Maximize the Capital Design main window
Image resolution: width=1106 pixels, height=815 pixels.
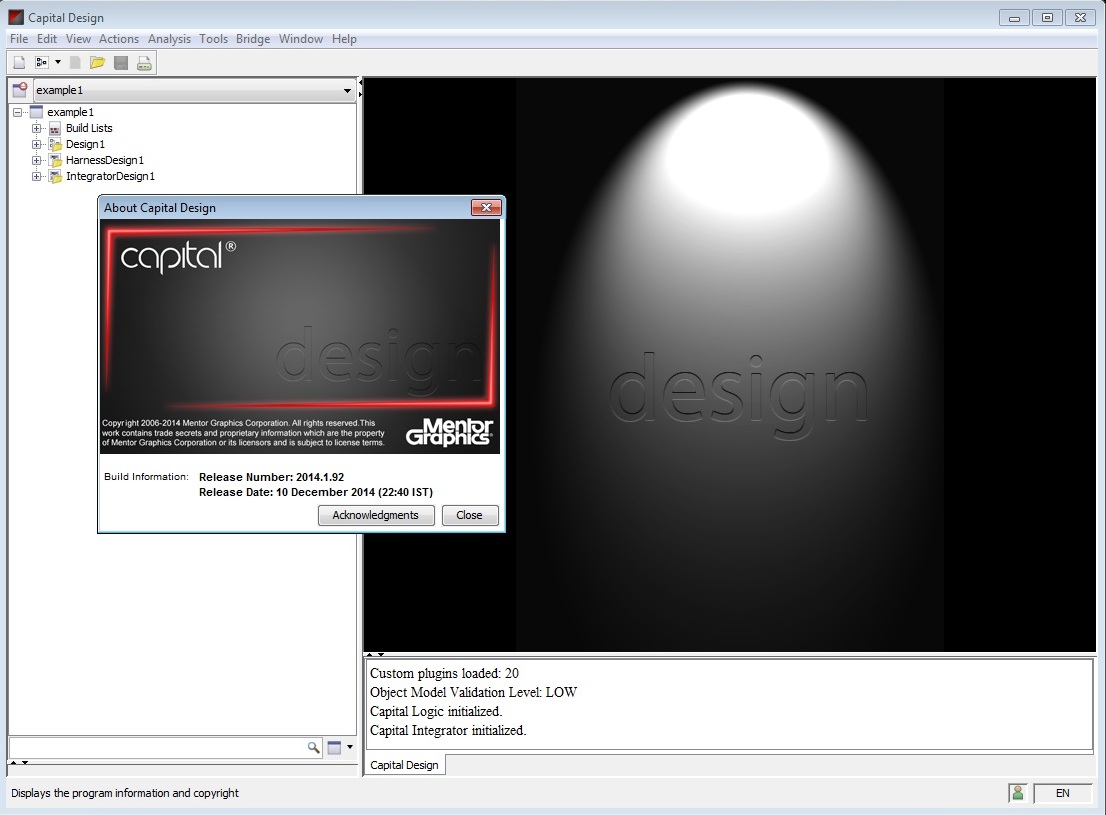(1047, 18)
